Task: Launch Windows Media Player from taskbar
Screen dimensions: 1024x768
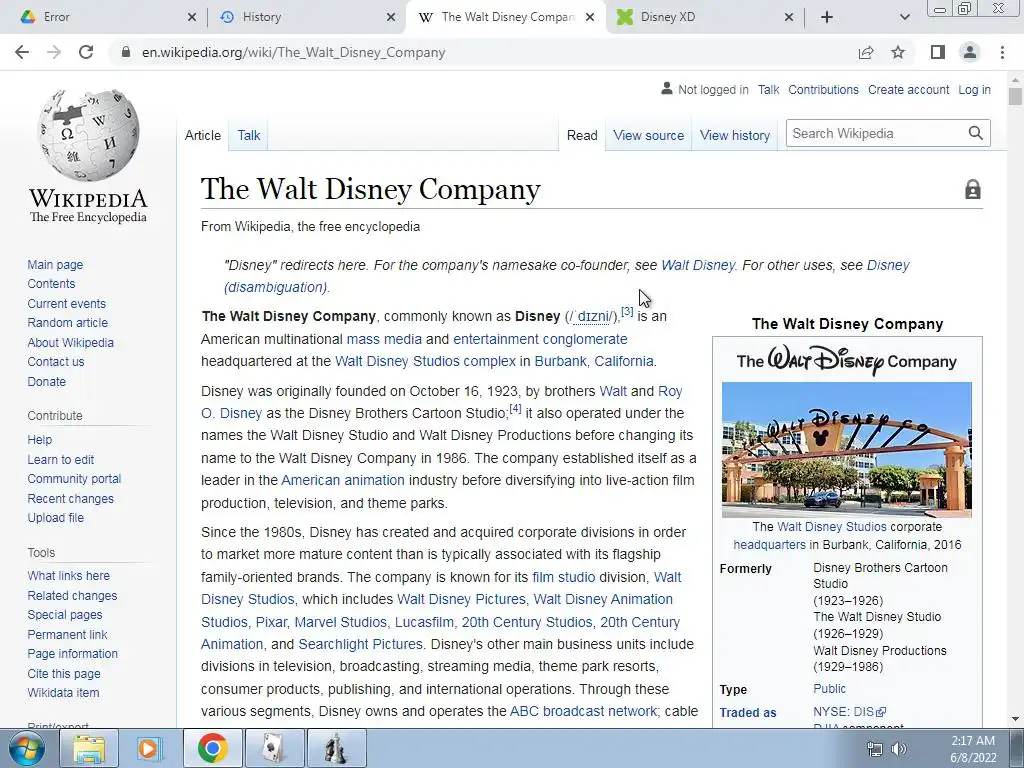Action: [148, 748]
